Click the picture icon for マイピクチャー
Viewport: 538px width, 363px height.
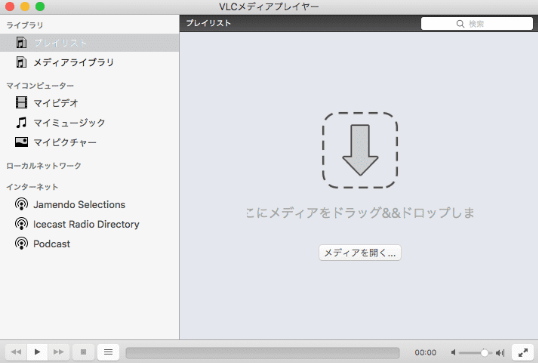pyautogui.click(x=21, y=142)
